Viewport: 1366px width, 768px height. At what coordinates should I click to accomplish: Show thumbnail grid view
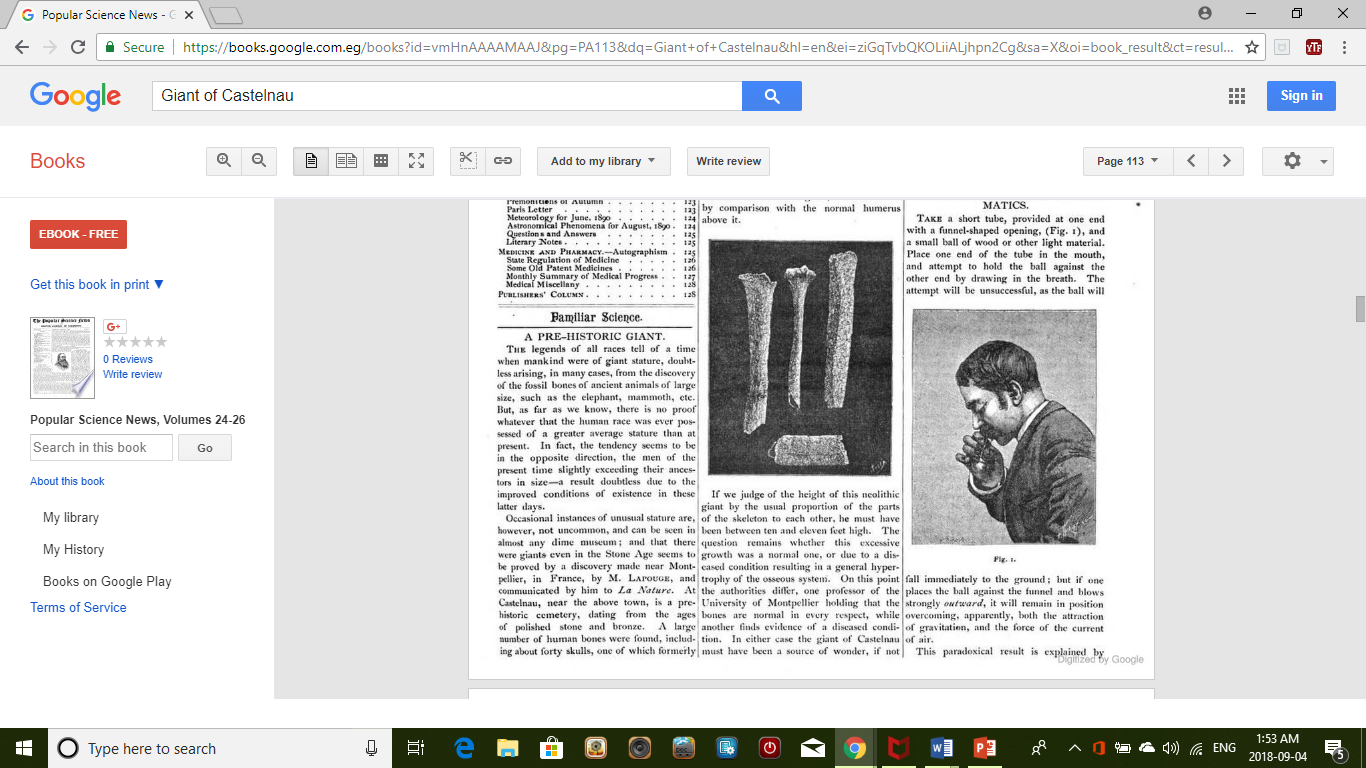(x=381, y=161)
